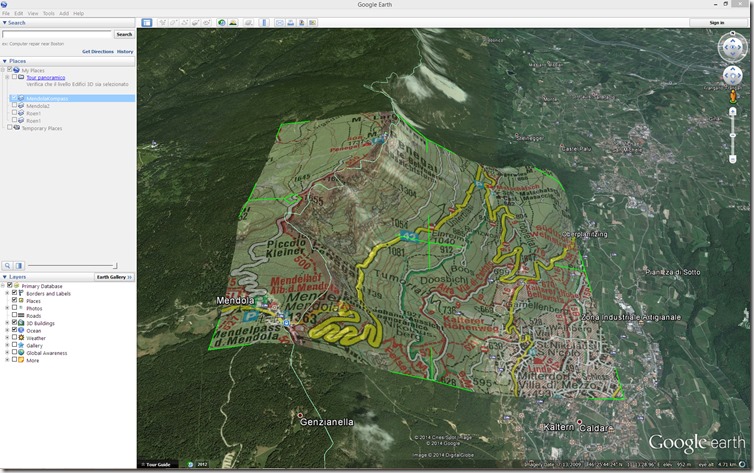Open the Earth Gallery button

[x=114, y=277]
